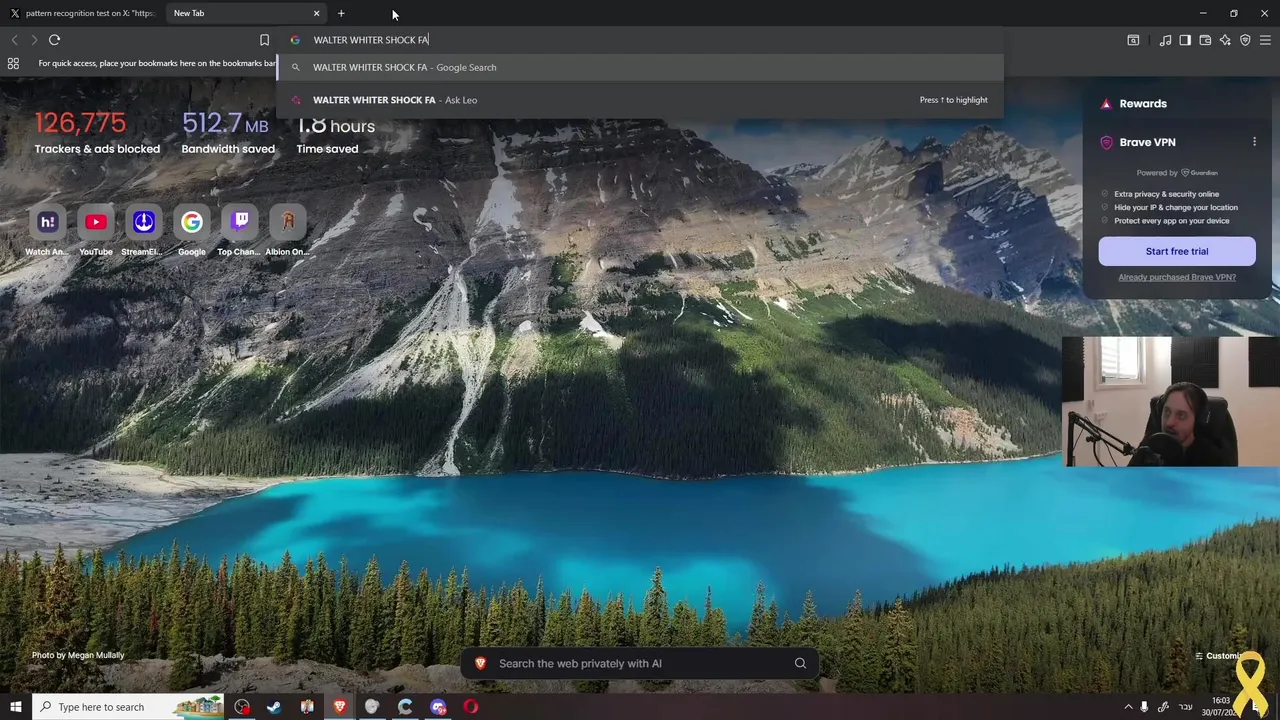The height and width of the screenshot is (720, 1280).
Task: Follow Already purchased Brave VPN link
Action: tap(1177, 277)
